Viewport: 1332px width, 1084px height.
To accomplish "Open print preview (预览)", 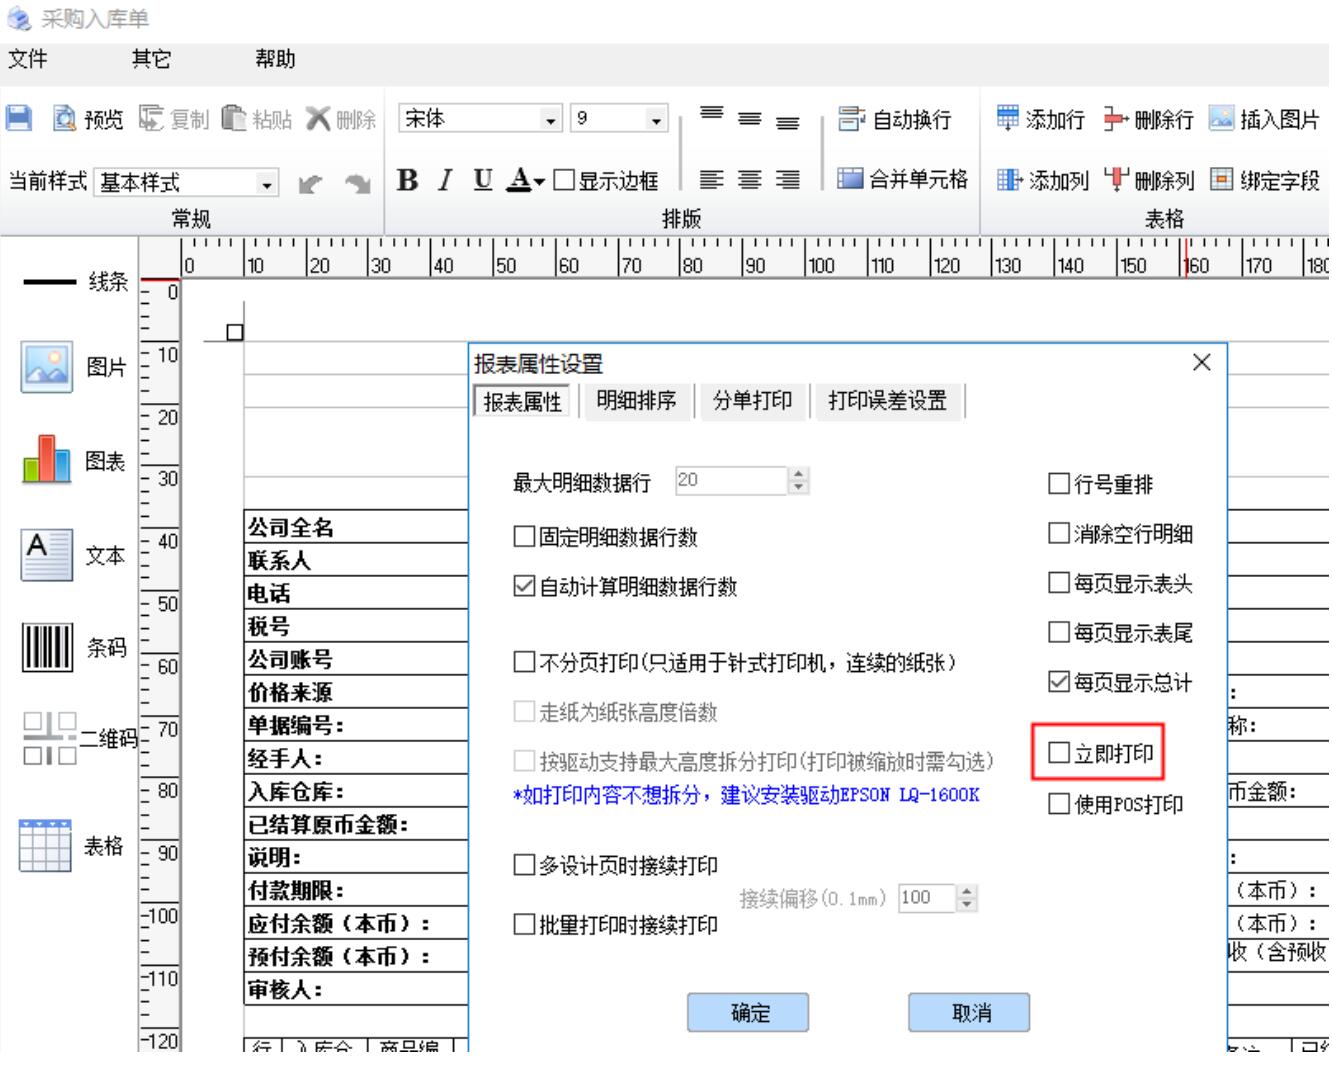I will [88, 119].
